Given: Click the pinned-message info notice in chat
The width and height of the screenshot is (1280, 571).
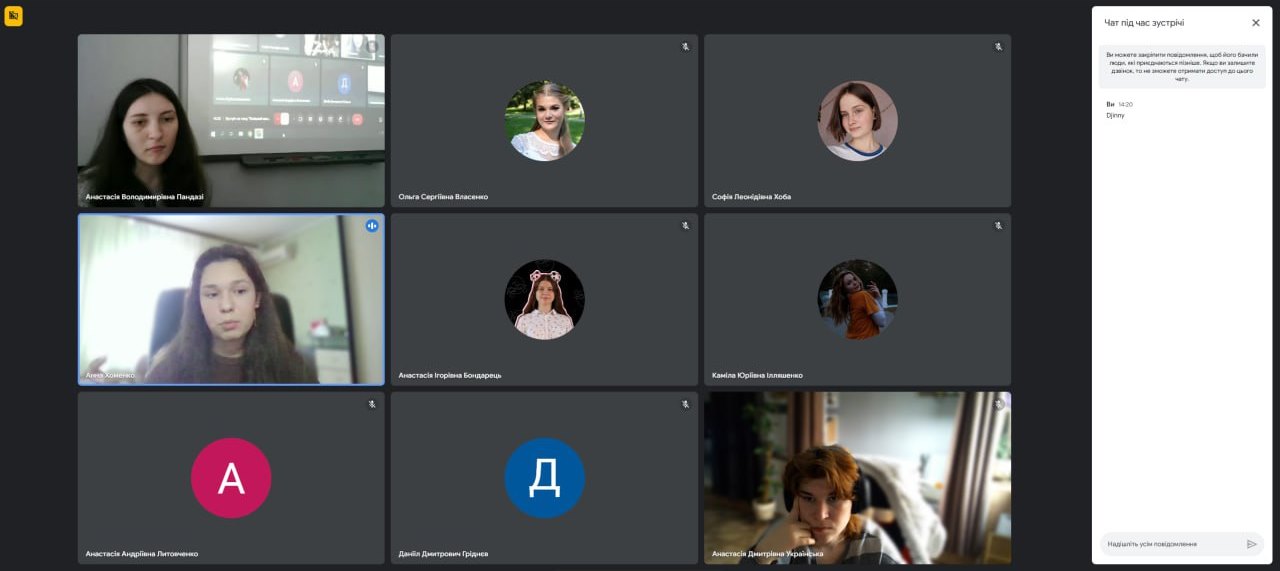Looking at the screenshot, I should [x=1181, y=66].
